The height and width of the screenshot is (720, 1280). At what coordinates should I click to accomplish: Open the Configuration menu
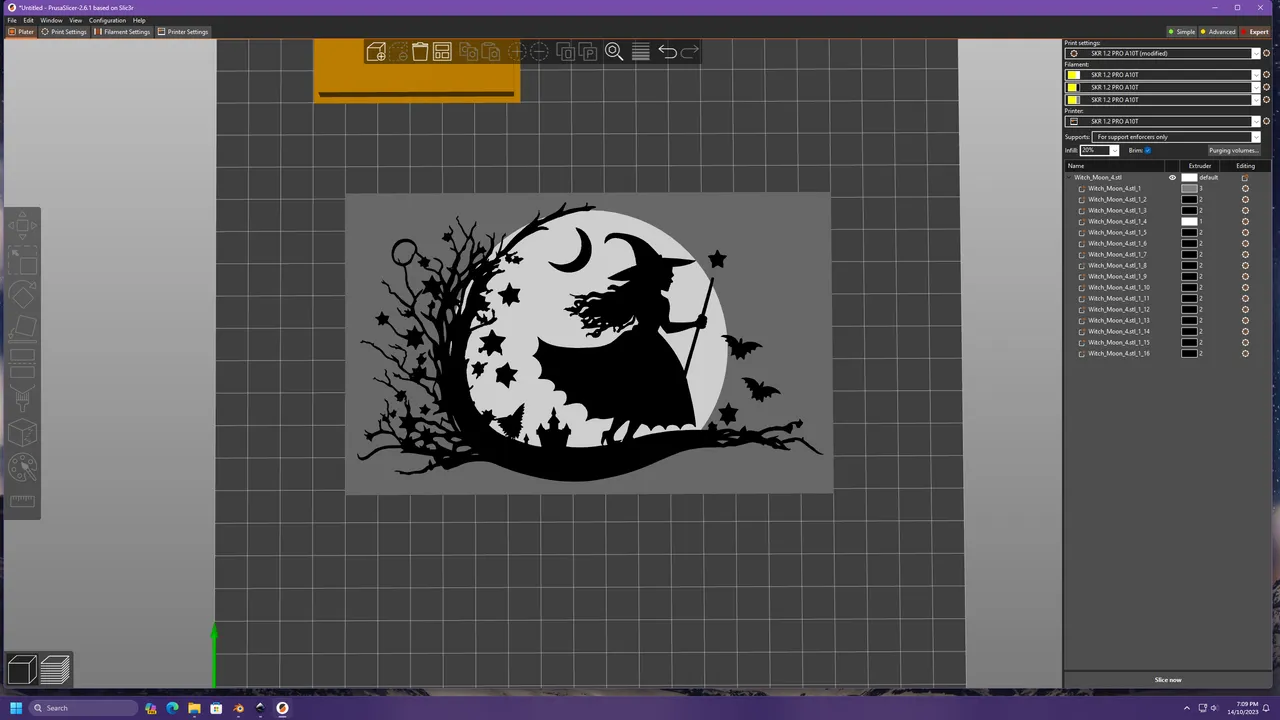coord(107,20)
